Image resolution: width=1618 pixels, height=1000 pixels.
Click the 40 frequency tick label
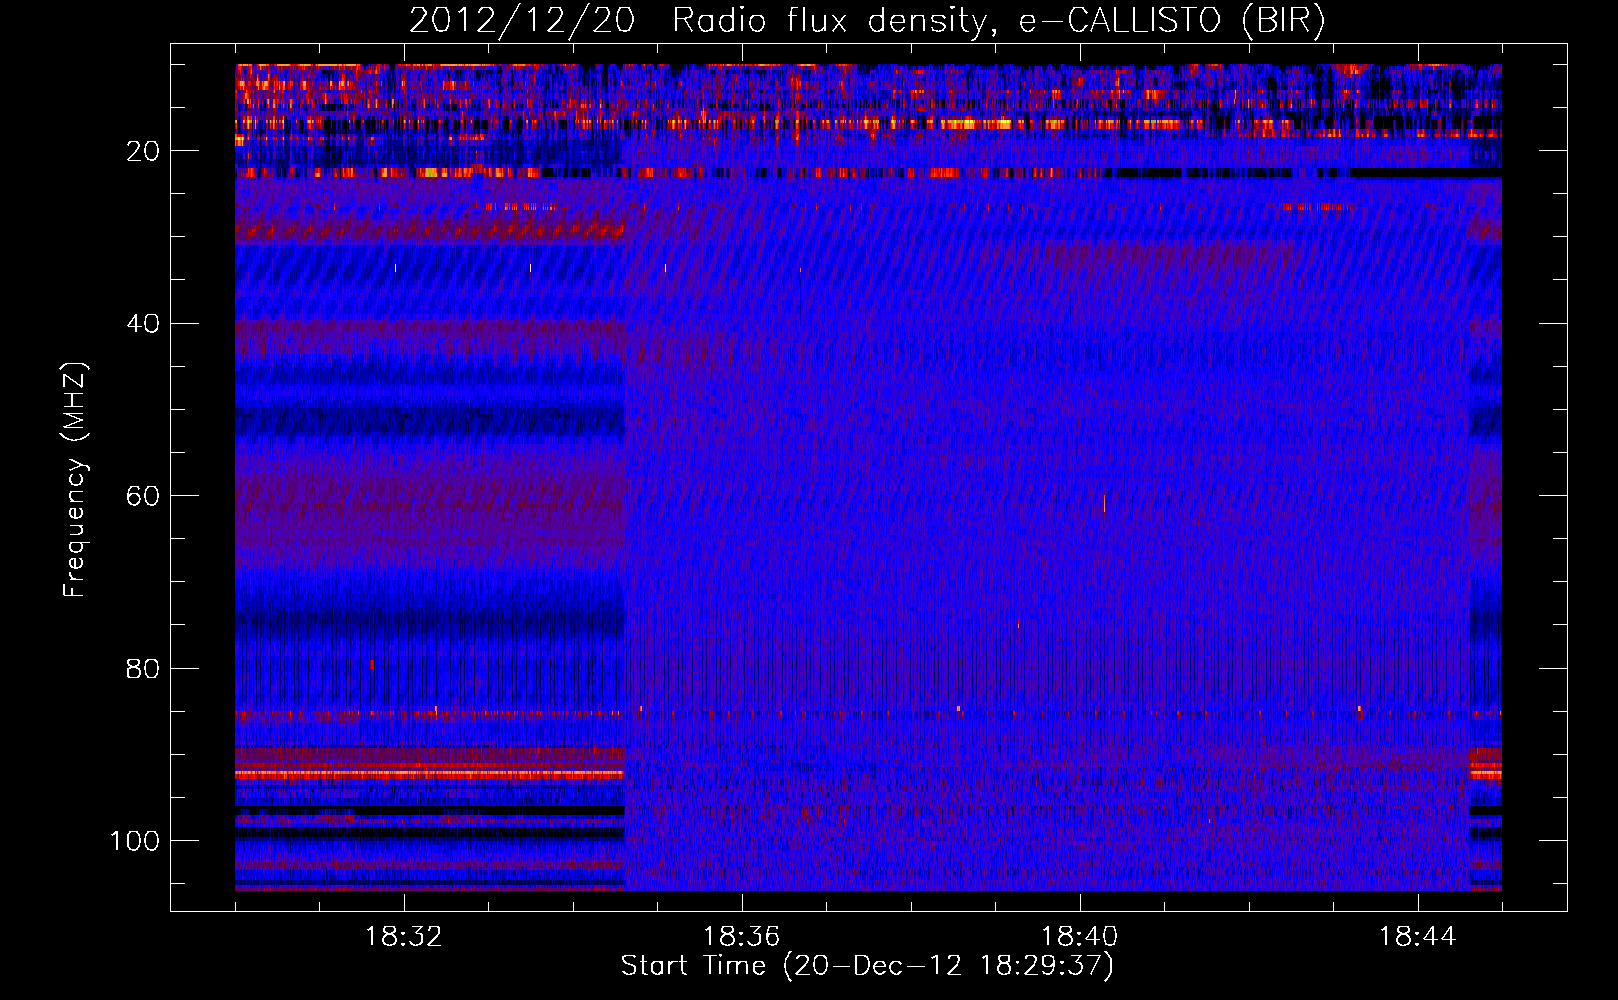[143, 323]
